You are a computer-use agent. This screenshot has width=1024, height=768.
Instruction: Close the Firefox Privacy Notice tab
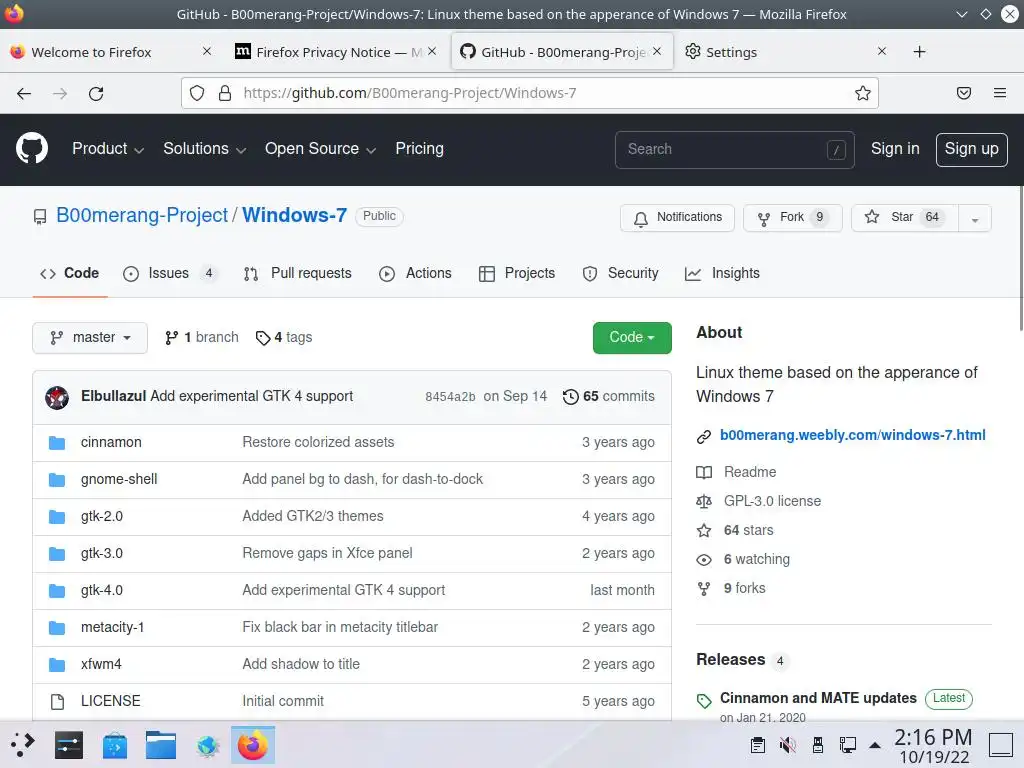[x=432, y=51]
